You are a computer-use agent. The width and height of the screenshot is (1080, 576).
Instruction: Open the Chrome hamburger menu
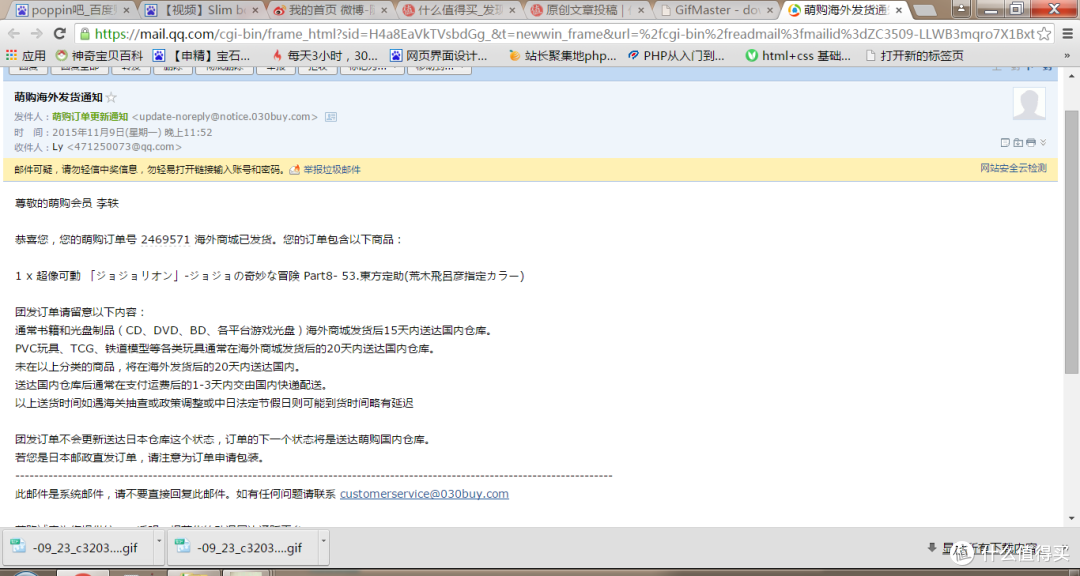tap(1068, 34)
